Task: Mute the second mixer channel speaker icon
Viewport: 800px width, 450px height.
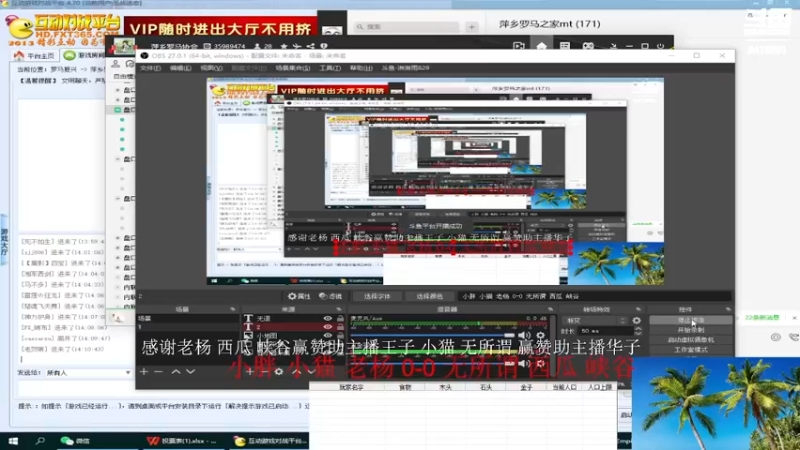Action: pos(522,363)
